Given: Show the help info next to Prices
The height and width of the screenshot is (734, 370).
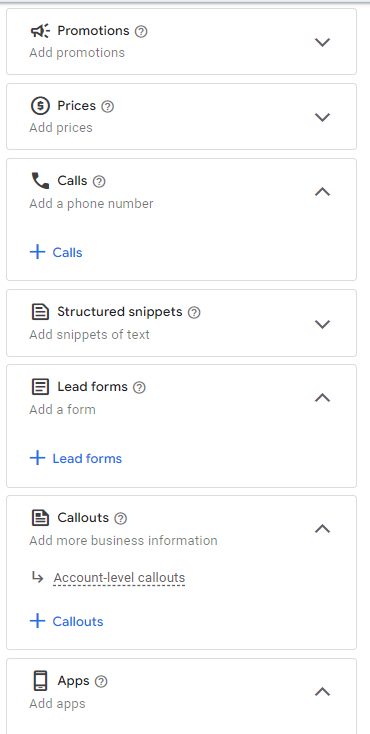Looking at the screenshot, I should pyautogui.click(x=108, y=106).
